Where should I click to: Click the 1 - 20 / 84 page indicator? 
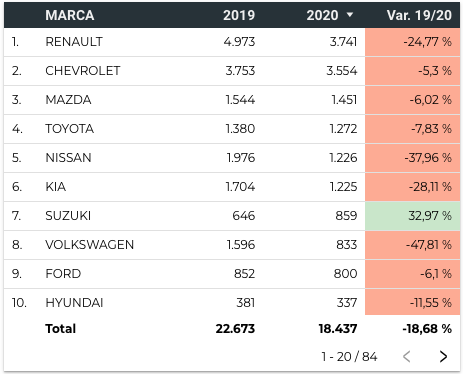click(x=349, y=357)
